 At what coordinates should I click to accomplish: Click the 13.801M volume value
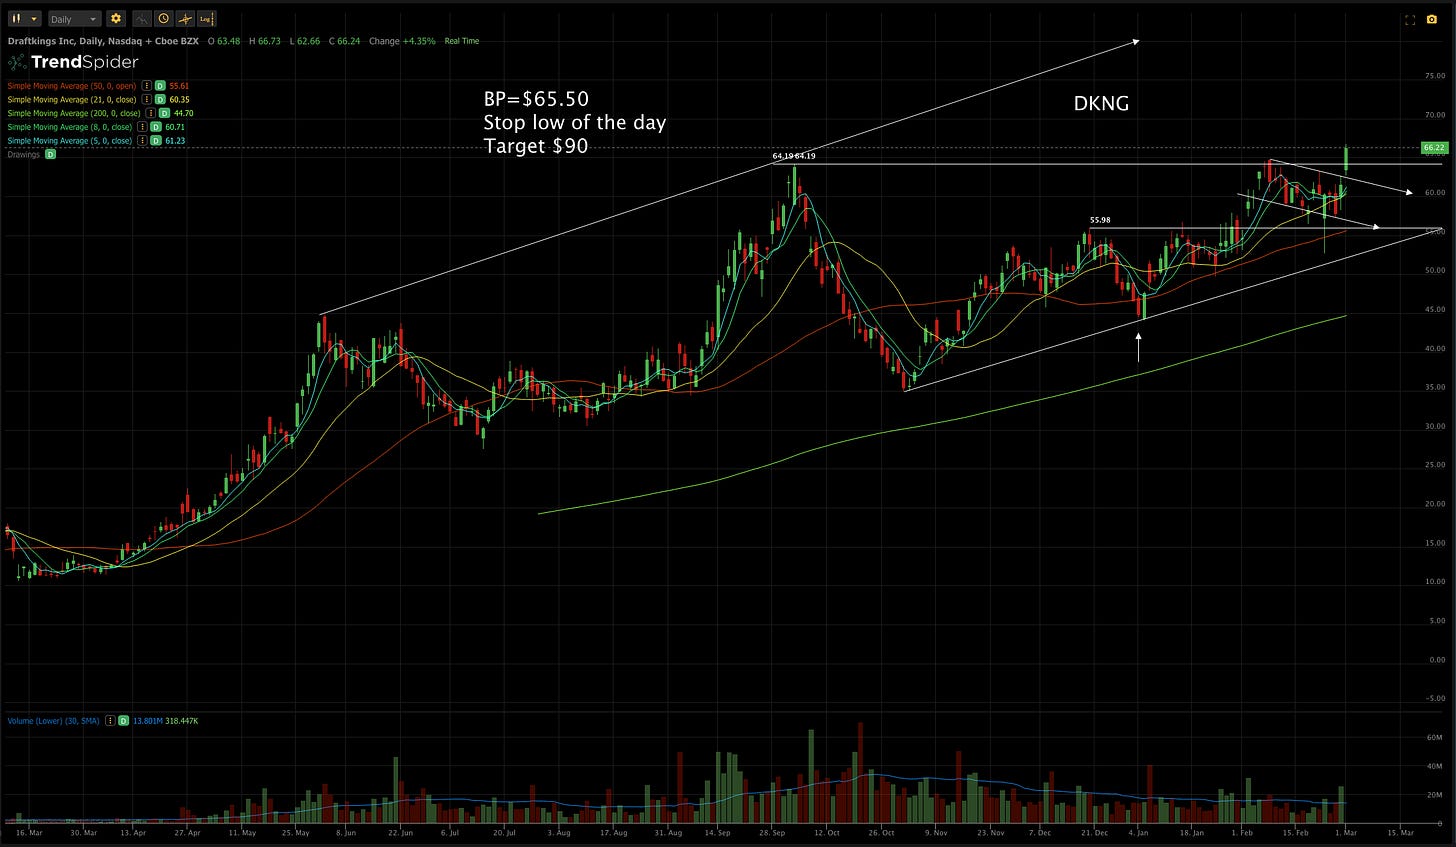coord(147,720)
